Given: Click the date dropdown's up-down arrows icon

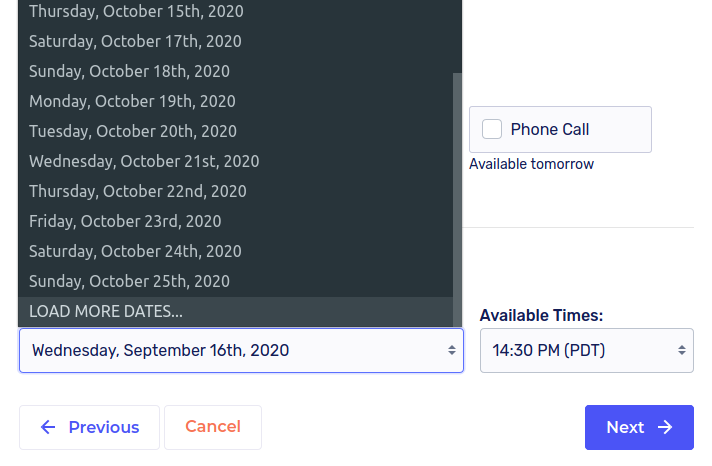Looking at the screenshot, I should (x=451, y=351).
